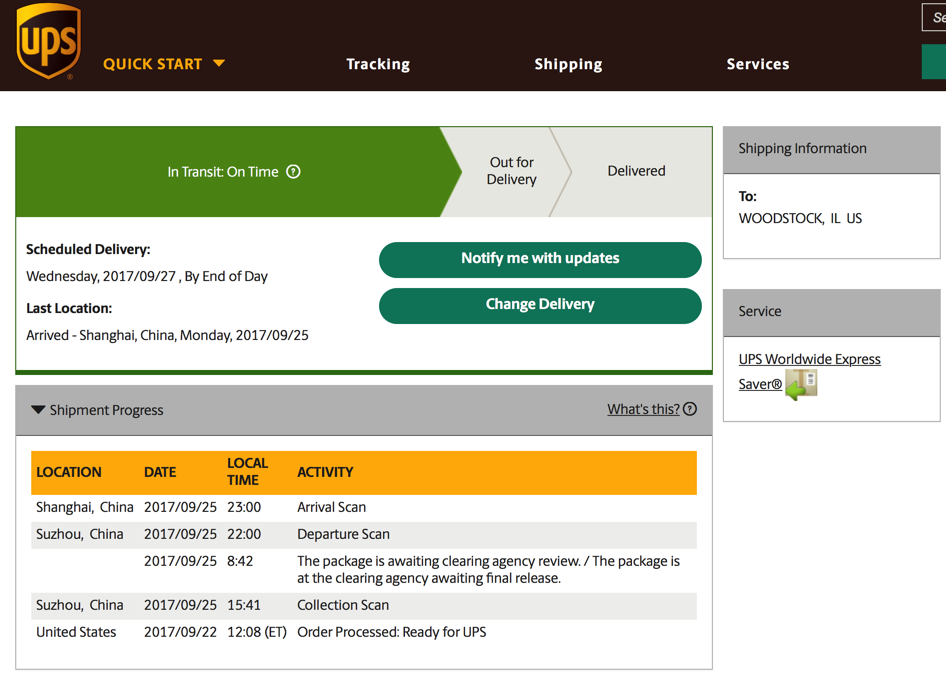Viewport: 946px width, 682px height.
Task: Open the What's this? link
Action: coord(643,409)
